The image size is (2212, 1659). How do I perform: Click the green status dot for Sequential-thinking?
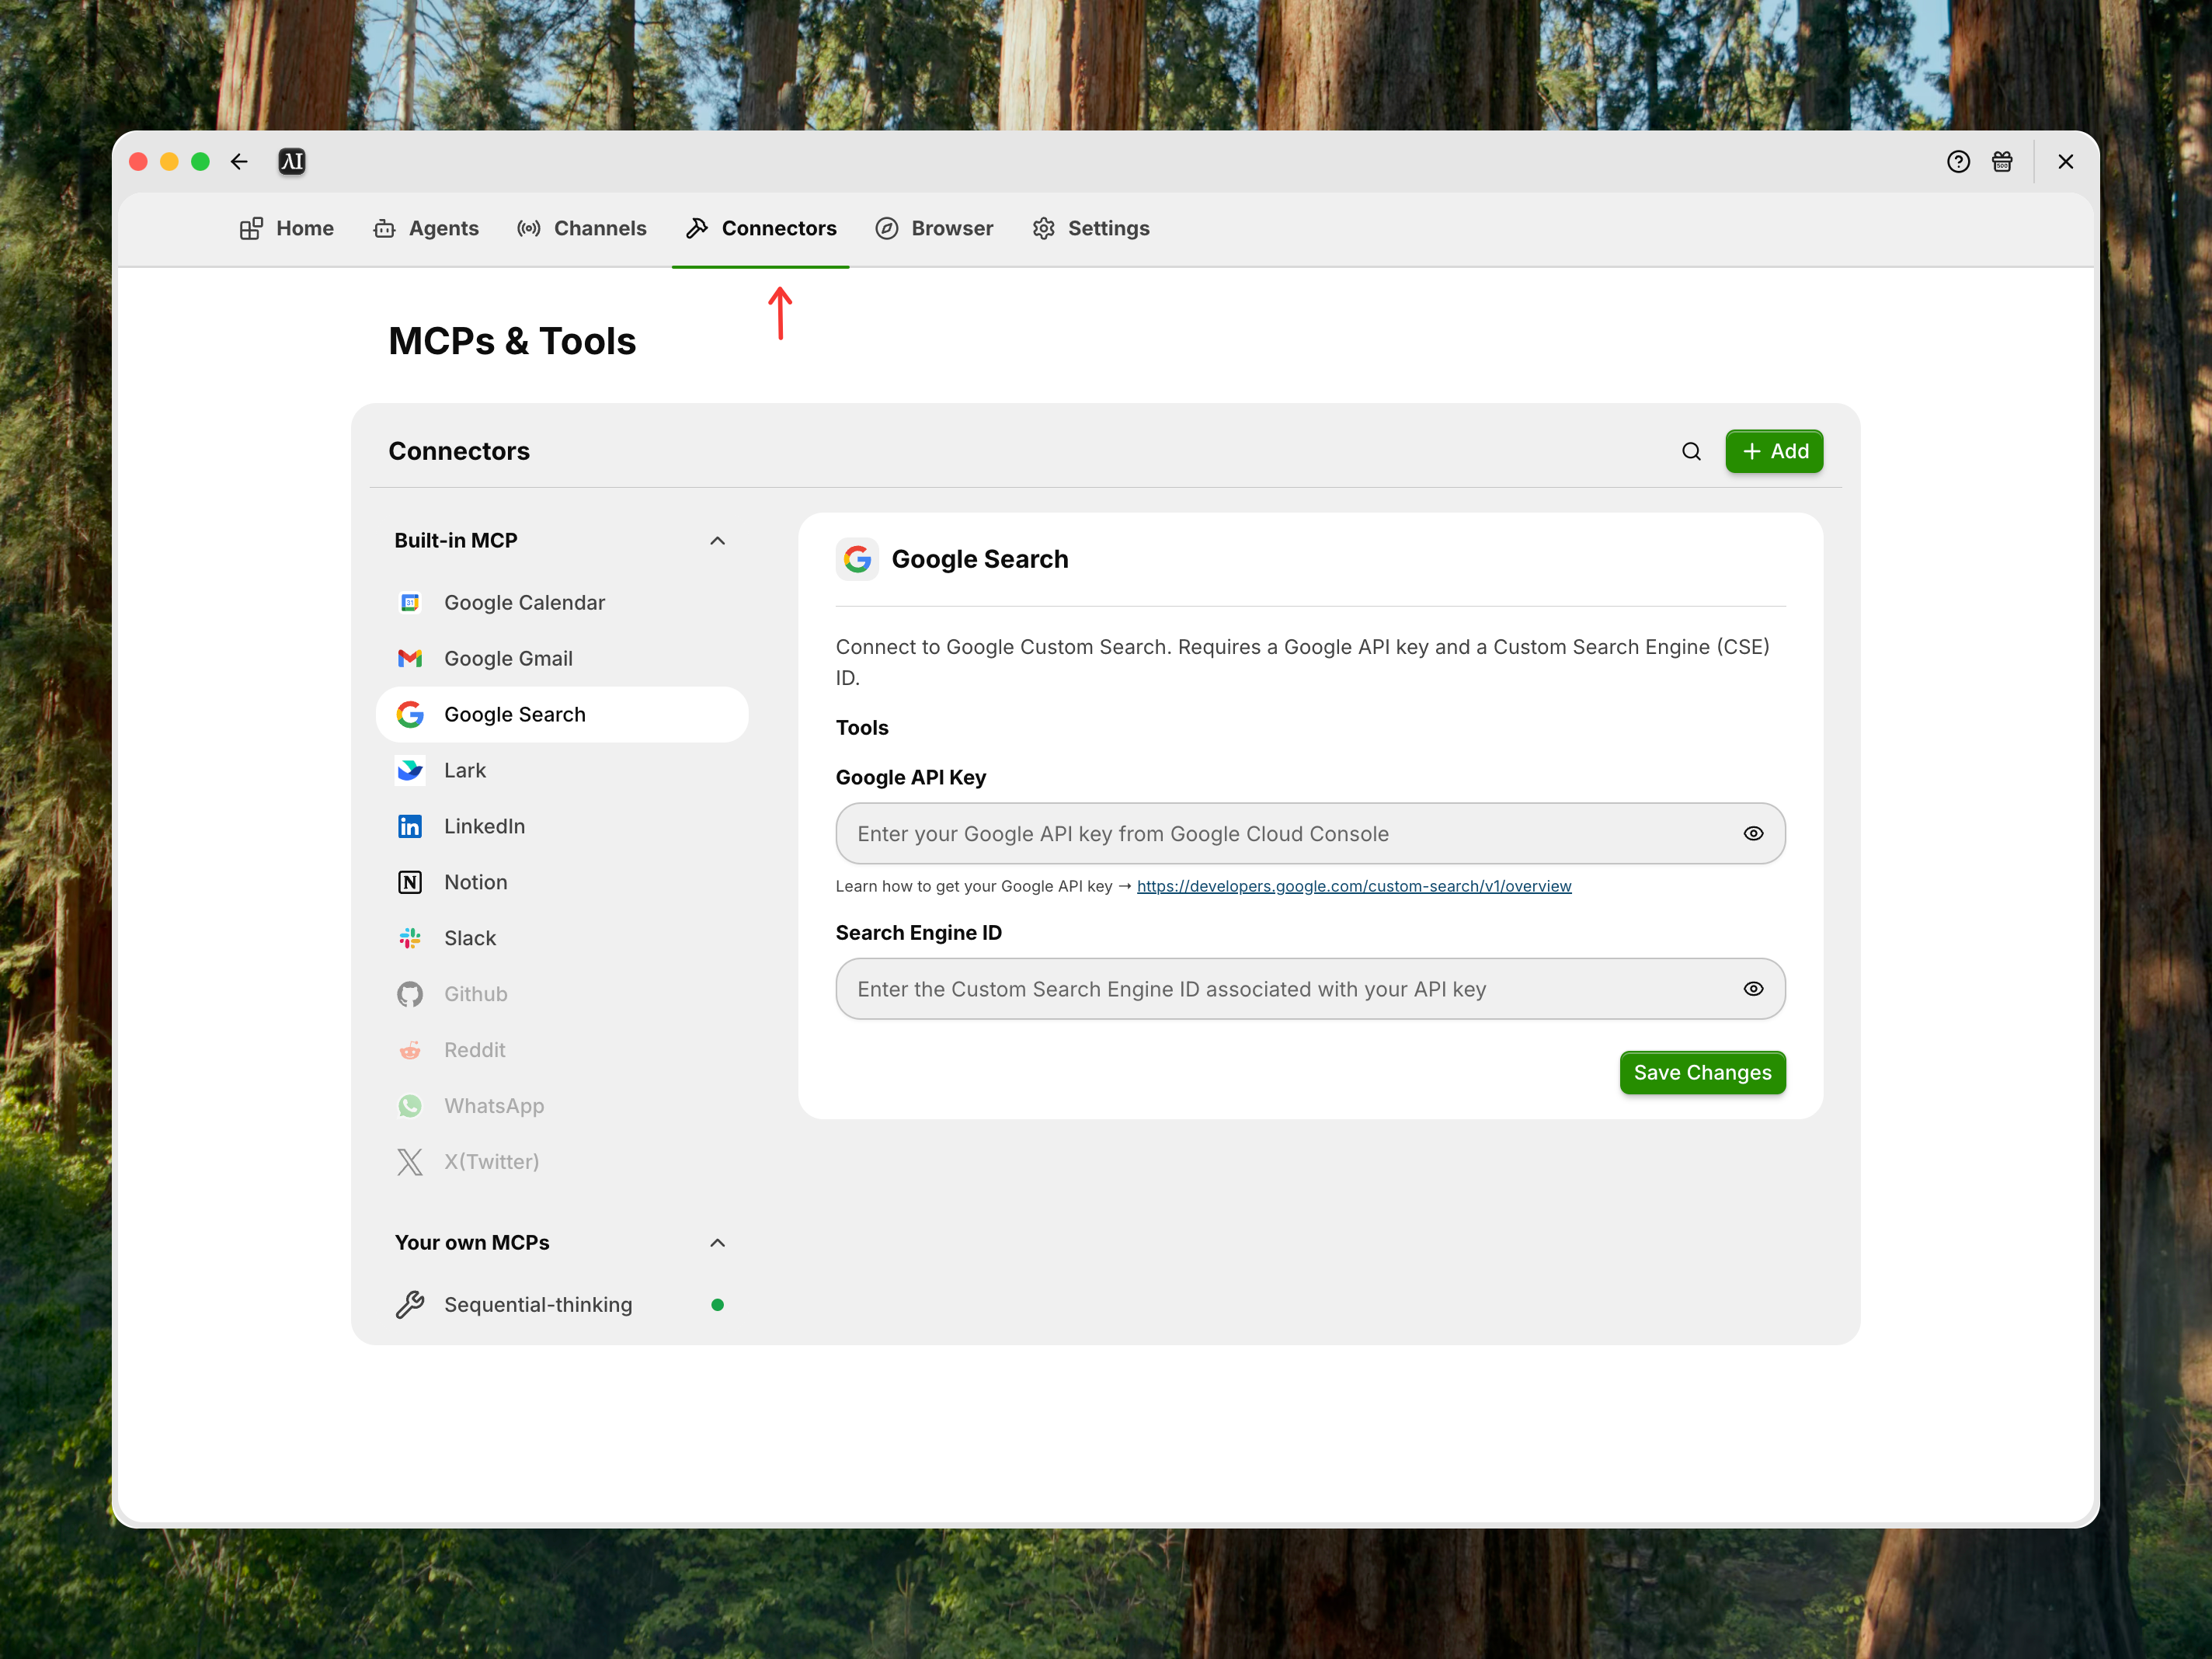pos(717,1306)
